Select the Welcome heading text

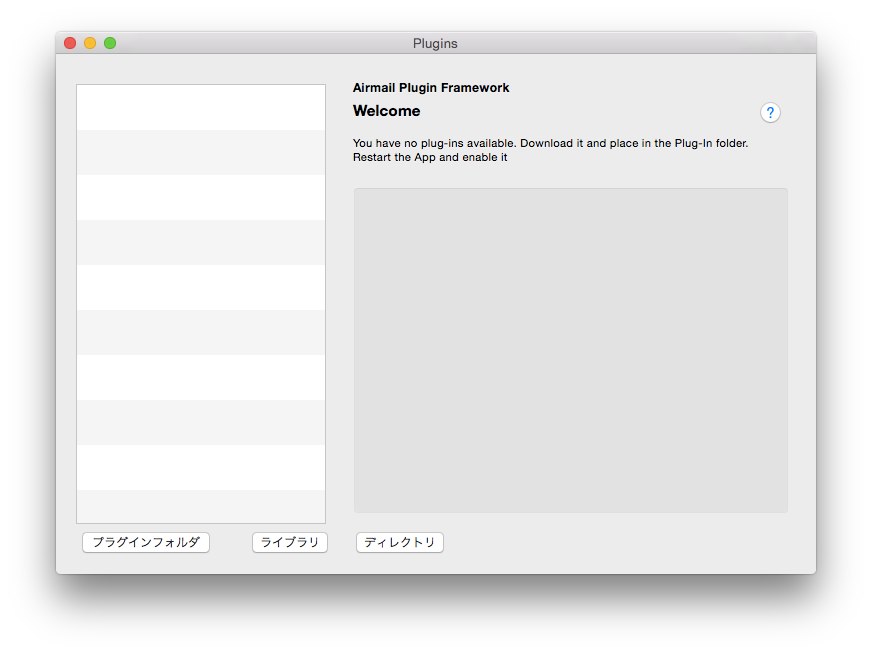click(x=387, y=111)
